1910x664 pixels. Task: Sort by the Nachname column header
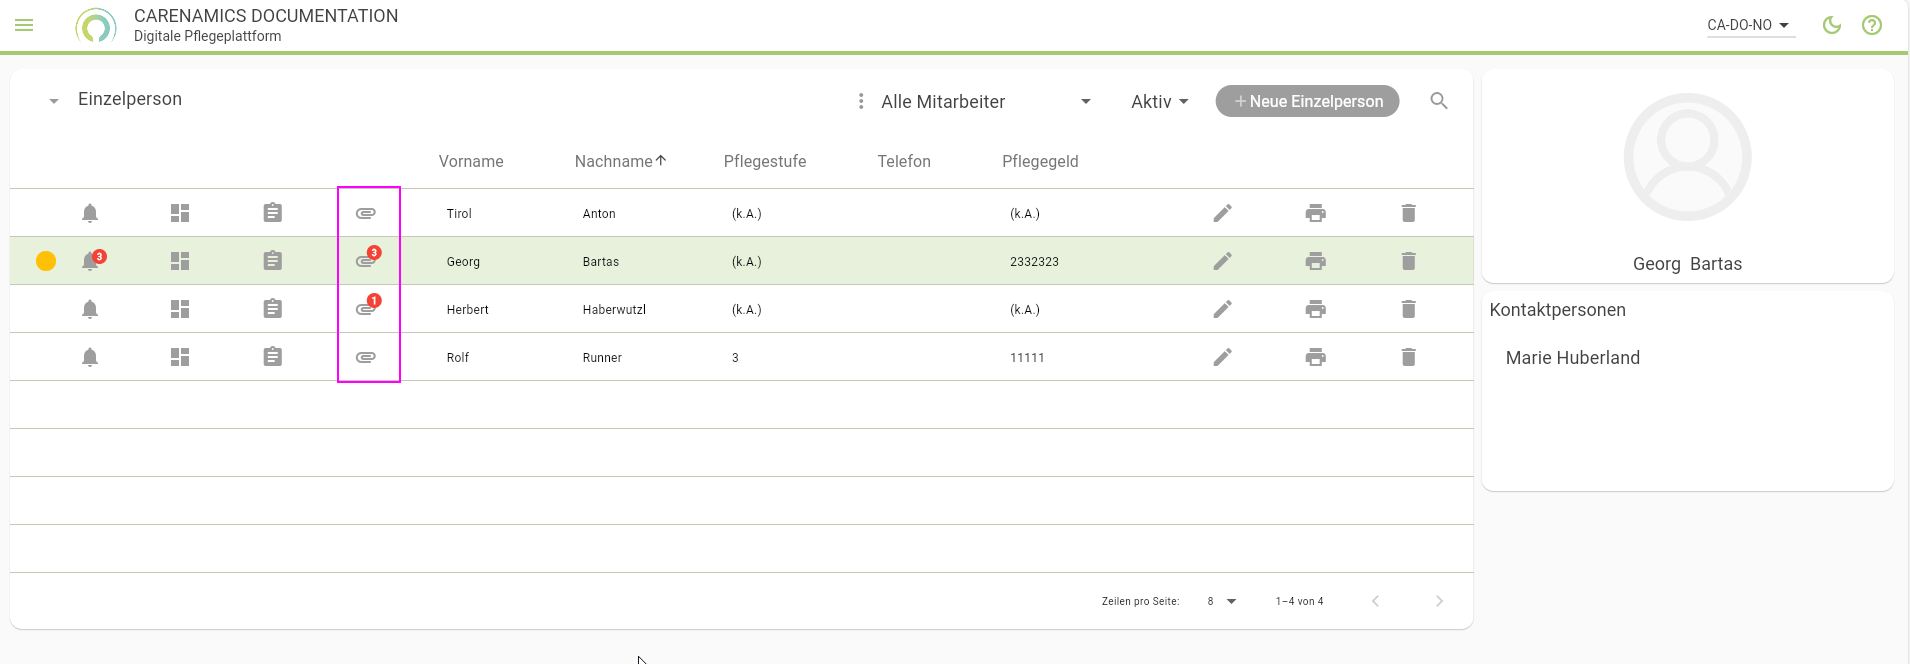tap(614, 161)
